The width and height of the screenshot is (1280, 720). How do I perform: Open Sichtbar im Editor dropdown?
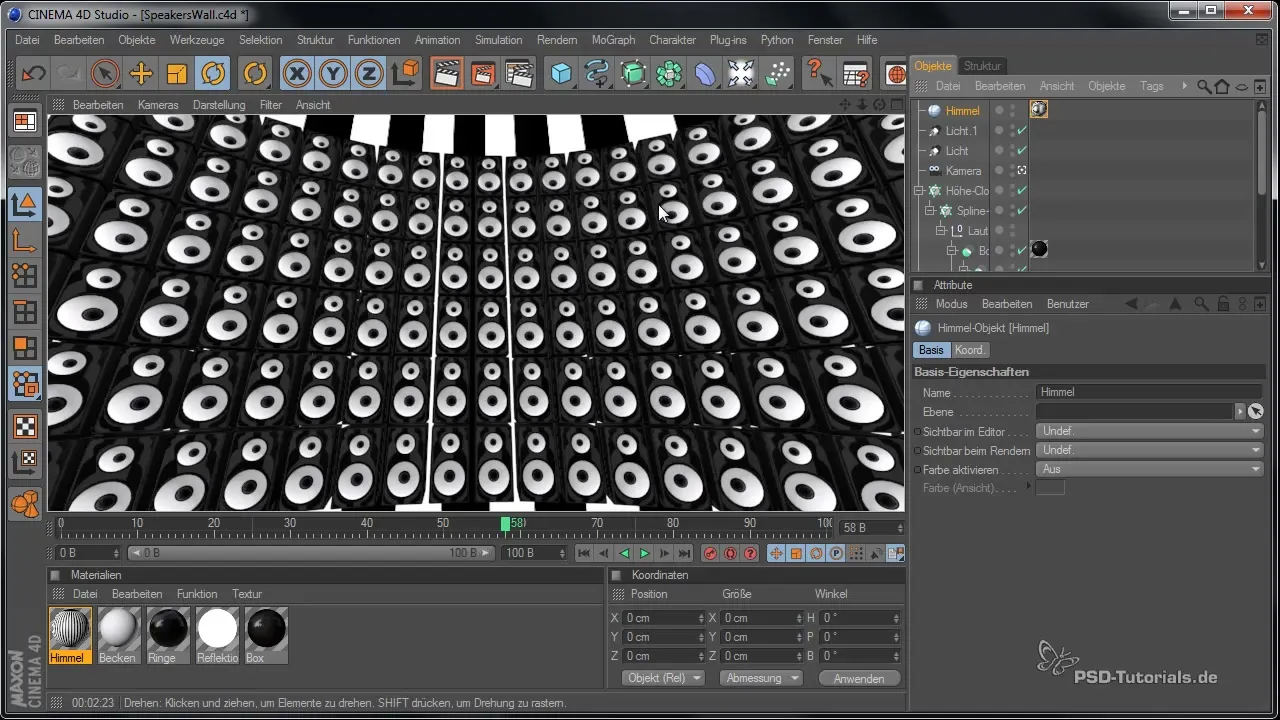[x=1149, y=431]
